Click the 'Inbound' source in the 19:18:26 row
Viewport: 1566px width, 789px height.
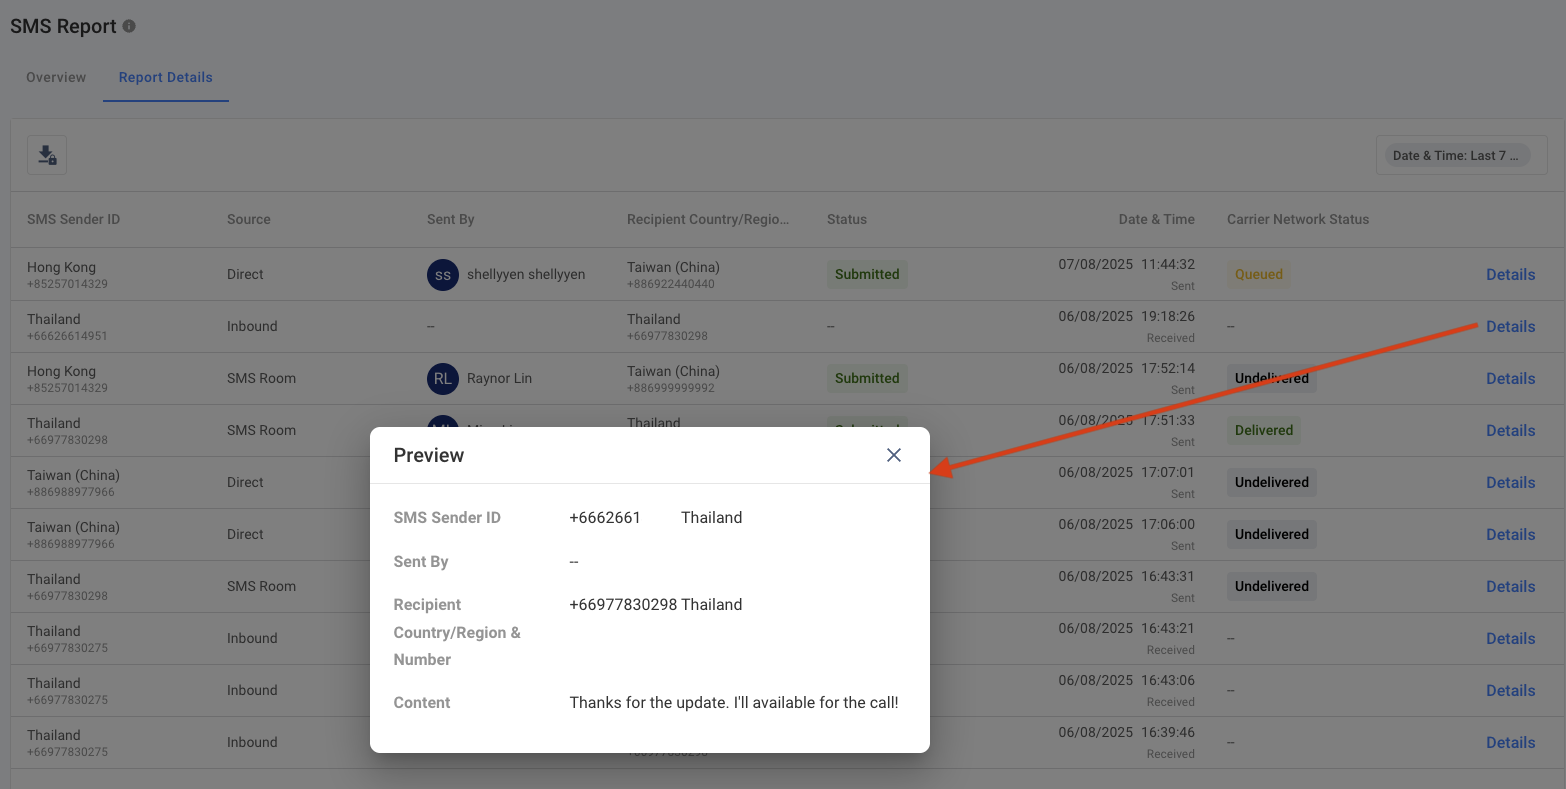(252, 326)
